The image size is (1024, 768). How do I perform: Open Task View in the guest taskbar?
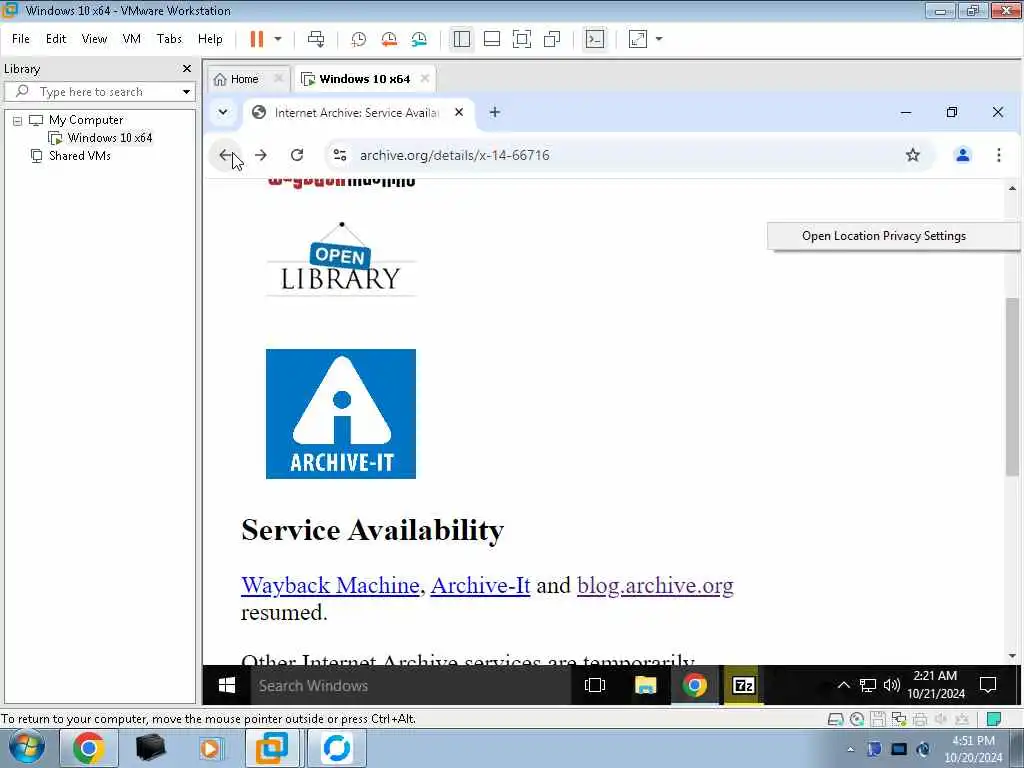595,686
